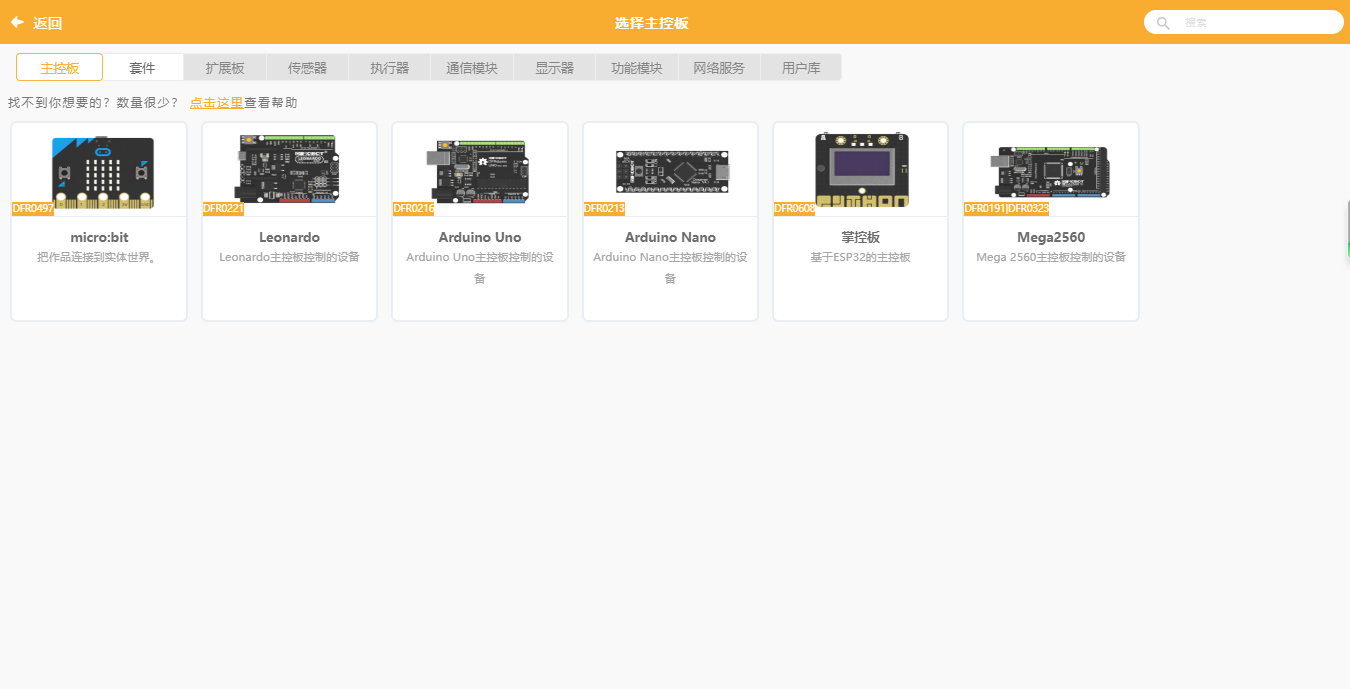Click the back arrow icon
This screenshot has height=689, width=1350.
(17, 22)
